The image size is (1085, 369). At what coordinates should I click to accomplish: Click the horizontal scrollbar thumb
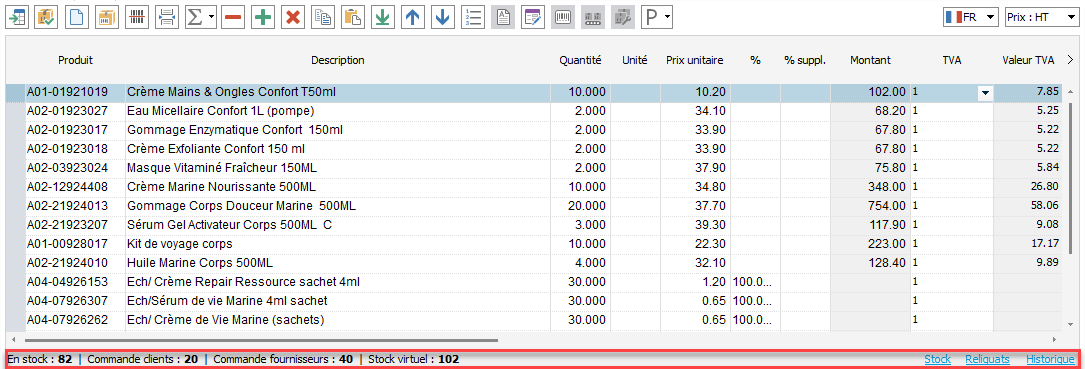[x=261, y=340]
